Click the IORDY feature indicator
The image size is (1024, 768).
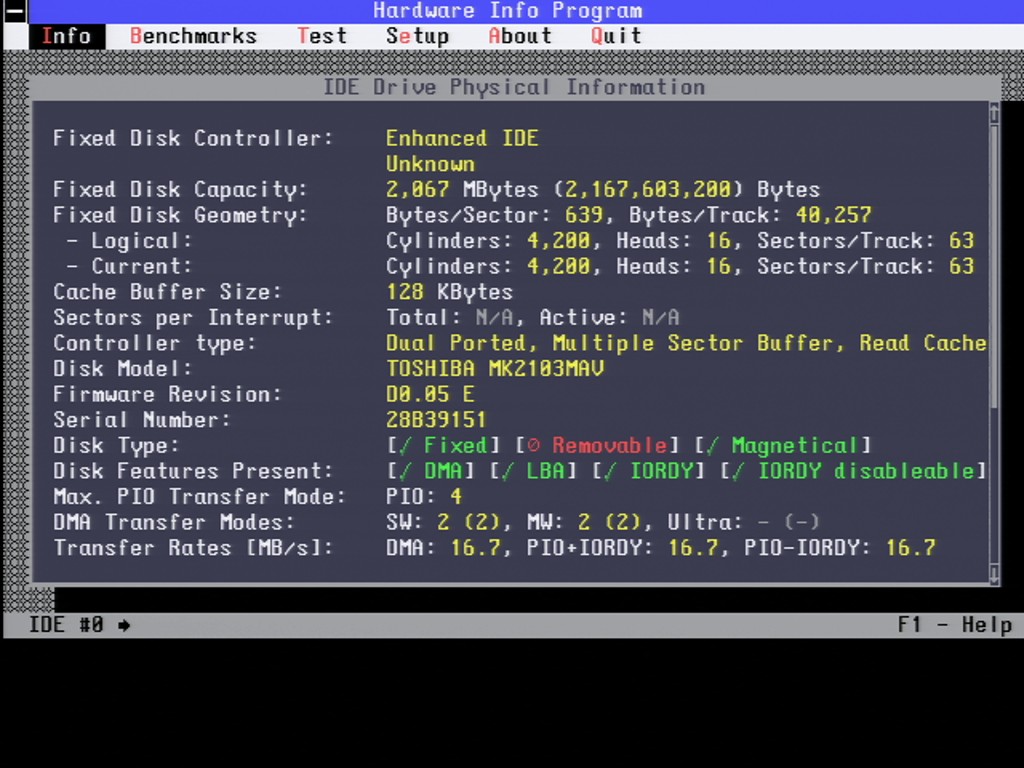coord(648,471)
